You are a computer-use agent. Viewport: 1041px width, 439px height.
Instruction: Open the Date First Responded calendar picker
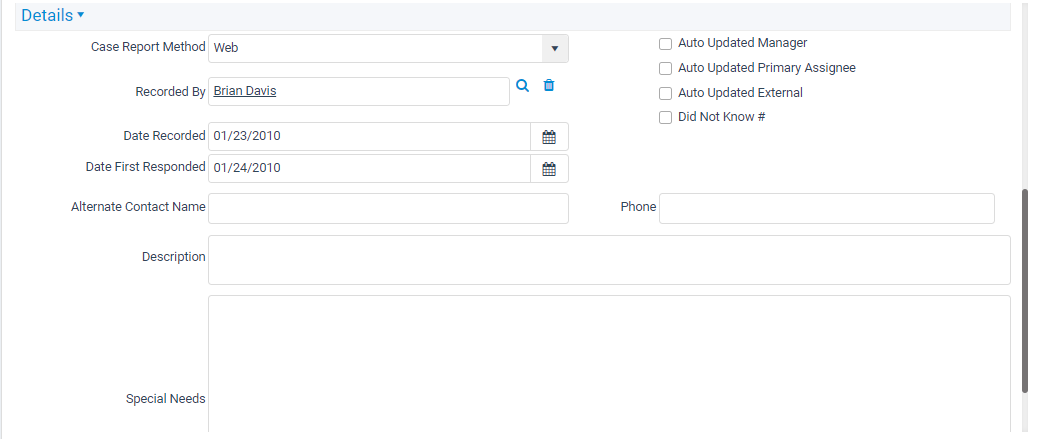click(x=549, y=169)
